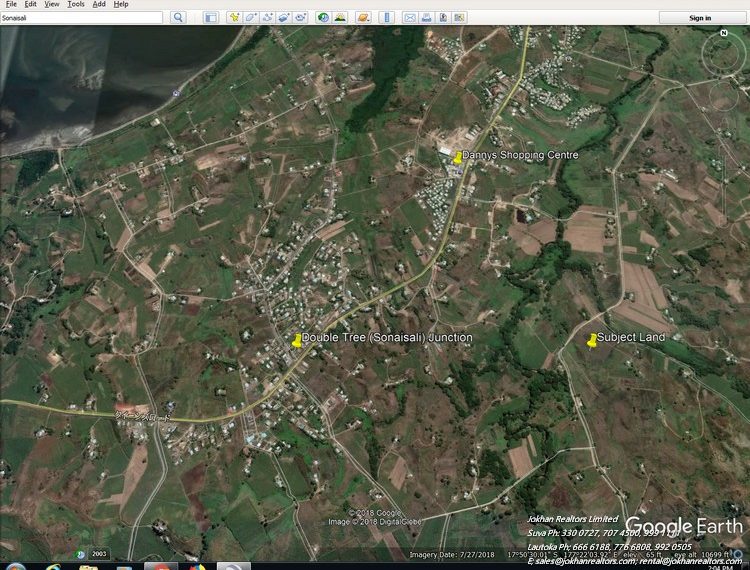Select the Ruler tool
750x570 pixels.
tap(387, 18)
